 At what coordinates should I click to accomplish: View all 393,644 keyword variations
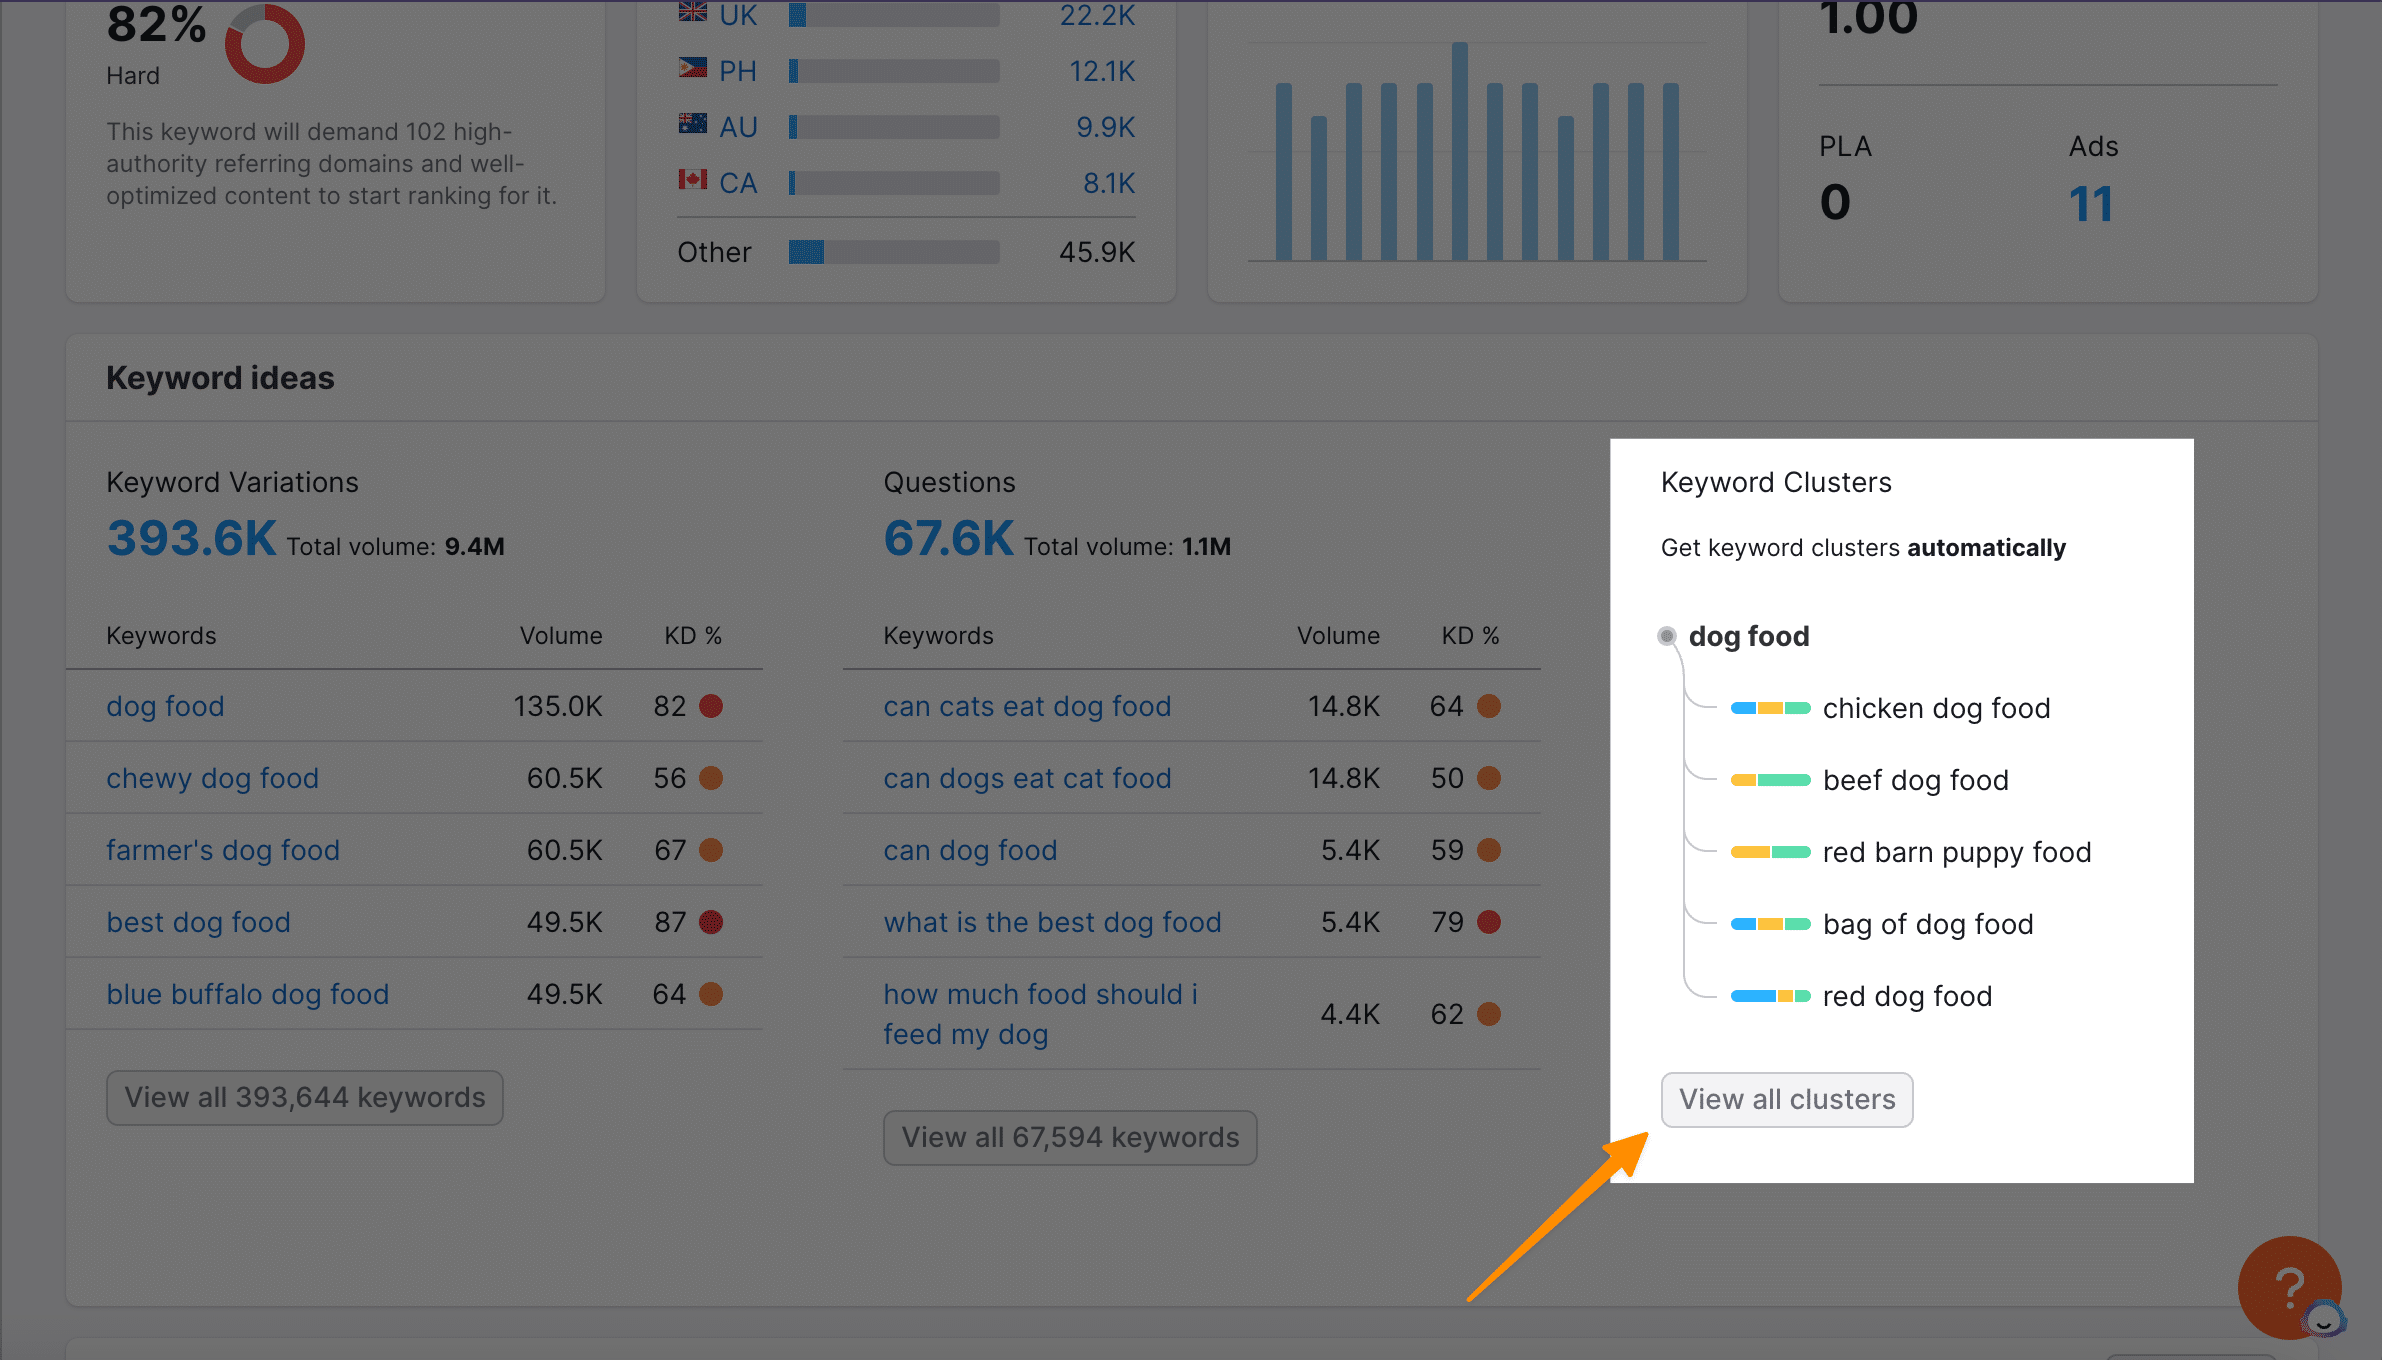304,1097
